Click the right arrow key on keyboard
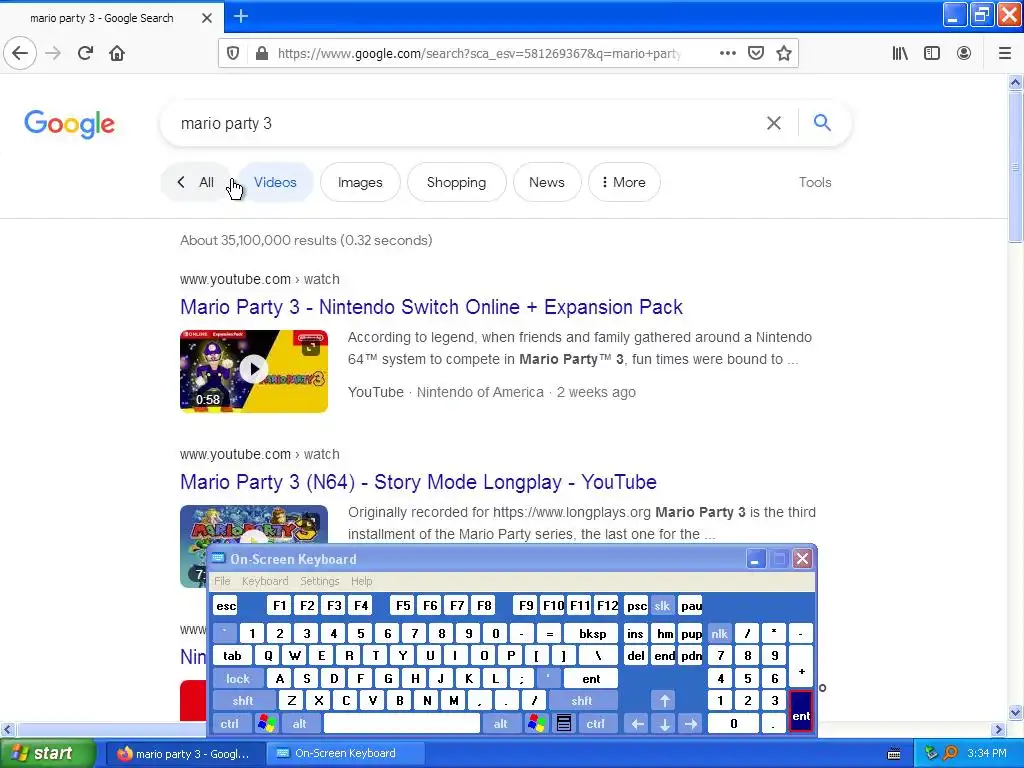 [x=691, y=724]
